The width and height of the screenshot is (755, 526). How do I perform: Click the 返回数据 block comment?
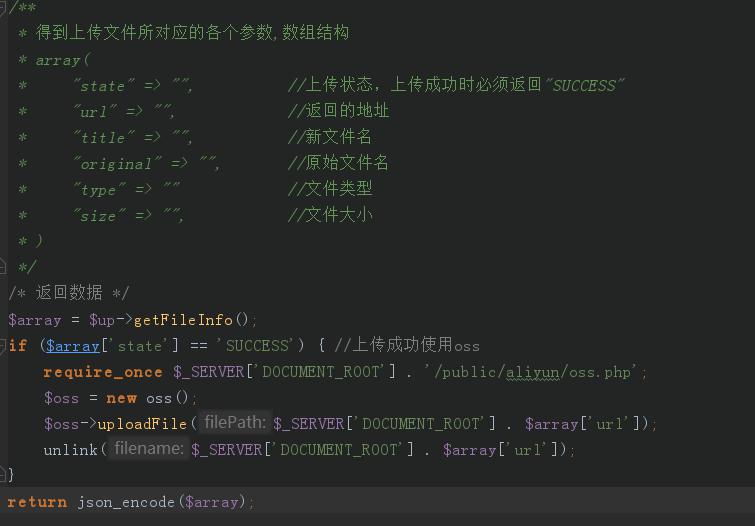68,293
